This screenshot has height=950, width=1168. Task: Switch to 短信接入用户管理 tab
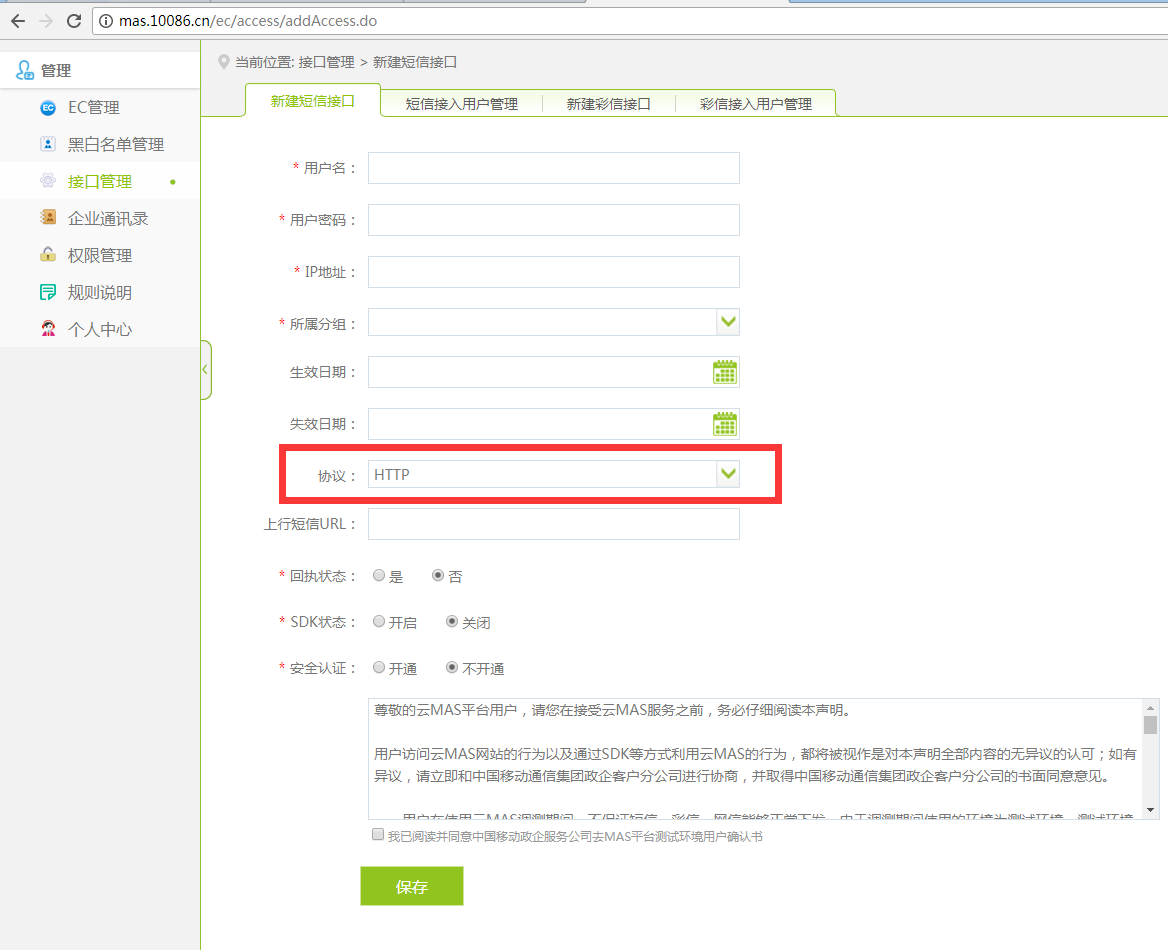point(461,104)
